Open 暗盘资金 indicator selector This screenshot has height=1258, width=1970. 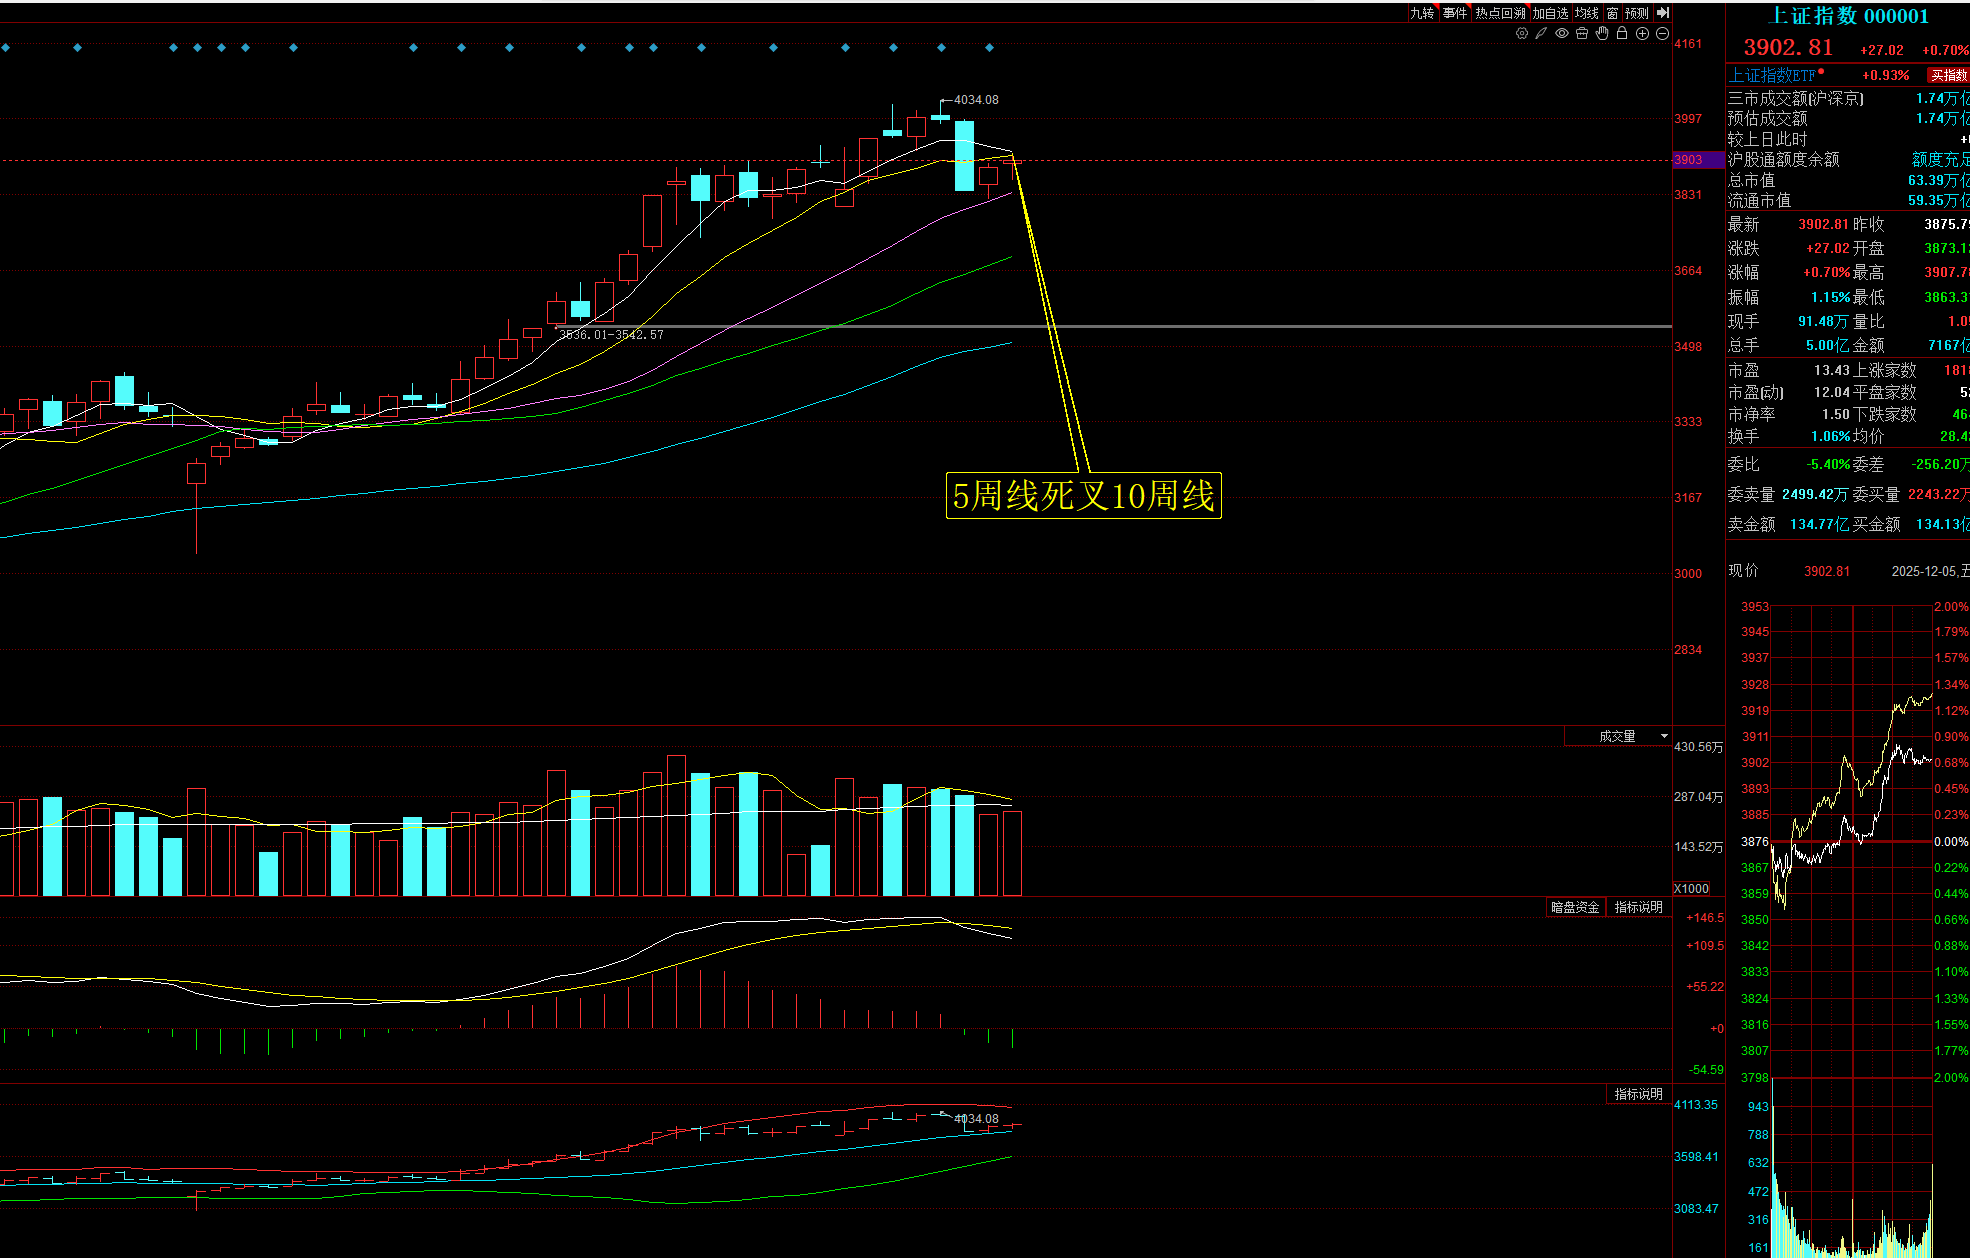tap(1575, 907)
